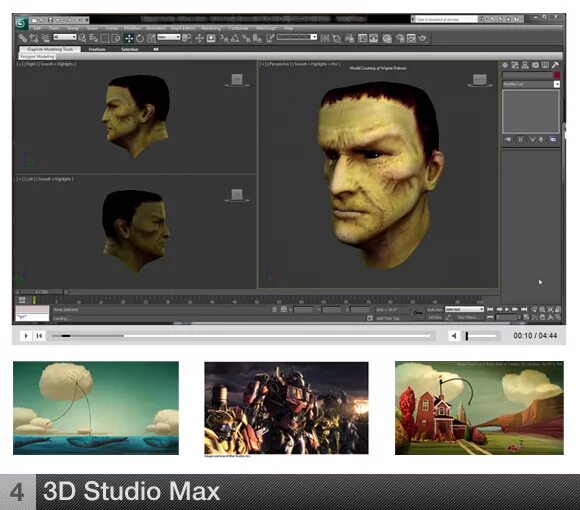Click the Configure Modifier Sets icon
This screenshot has width=580, height=510.
tap(553, 139)
